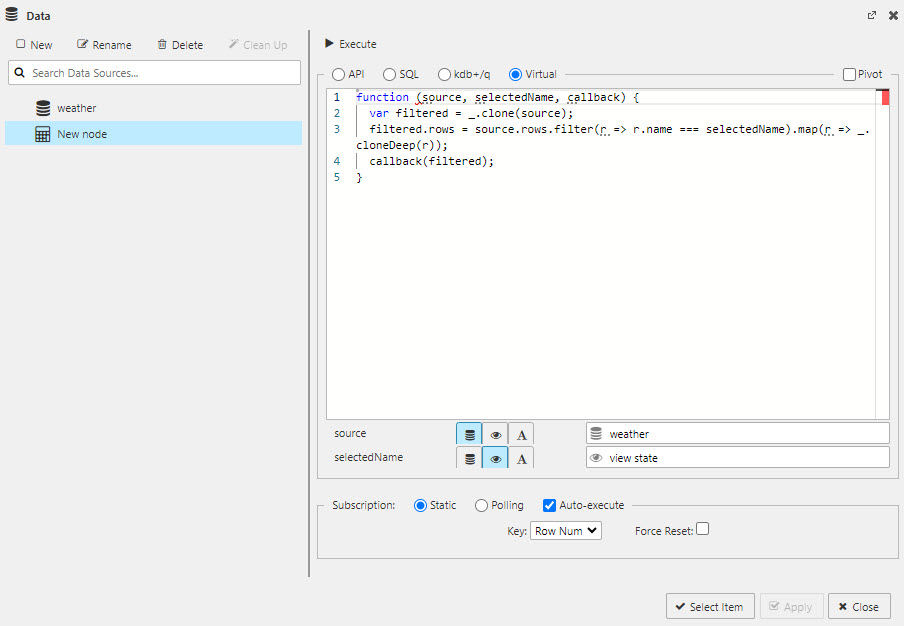Select the SQL radio button
904x626 pixels.
point(388,73)
